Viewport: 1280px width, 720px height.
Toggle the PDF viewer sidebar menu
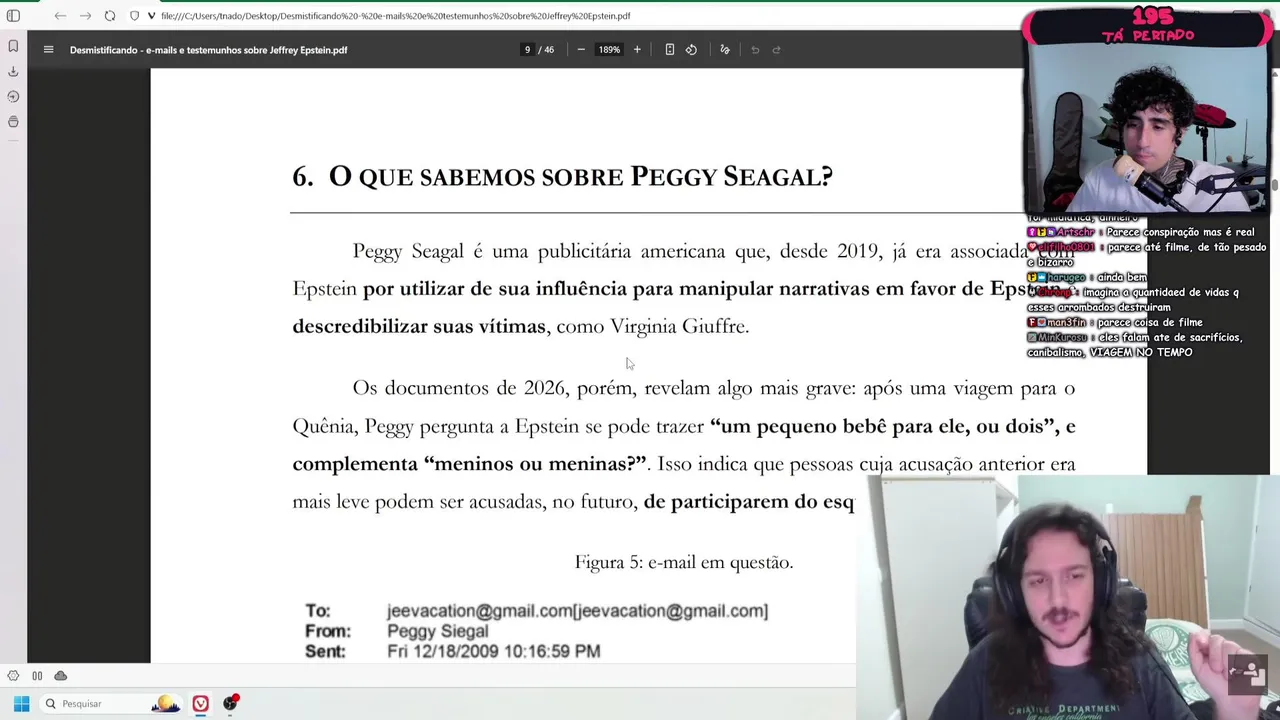coord(48,50)
